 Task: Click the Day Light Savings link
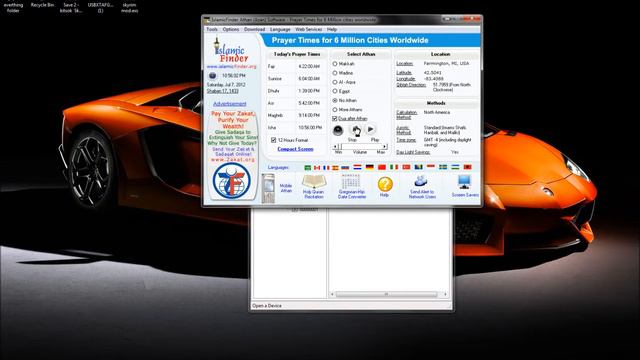tap(413, 152)
